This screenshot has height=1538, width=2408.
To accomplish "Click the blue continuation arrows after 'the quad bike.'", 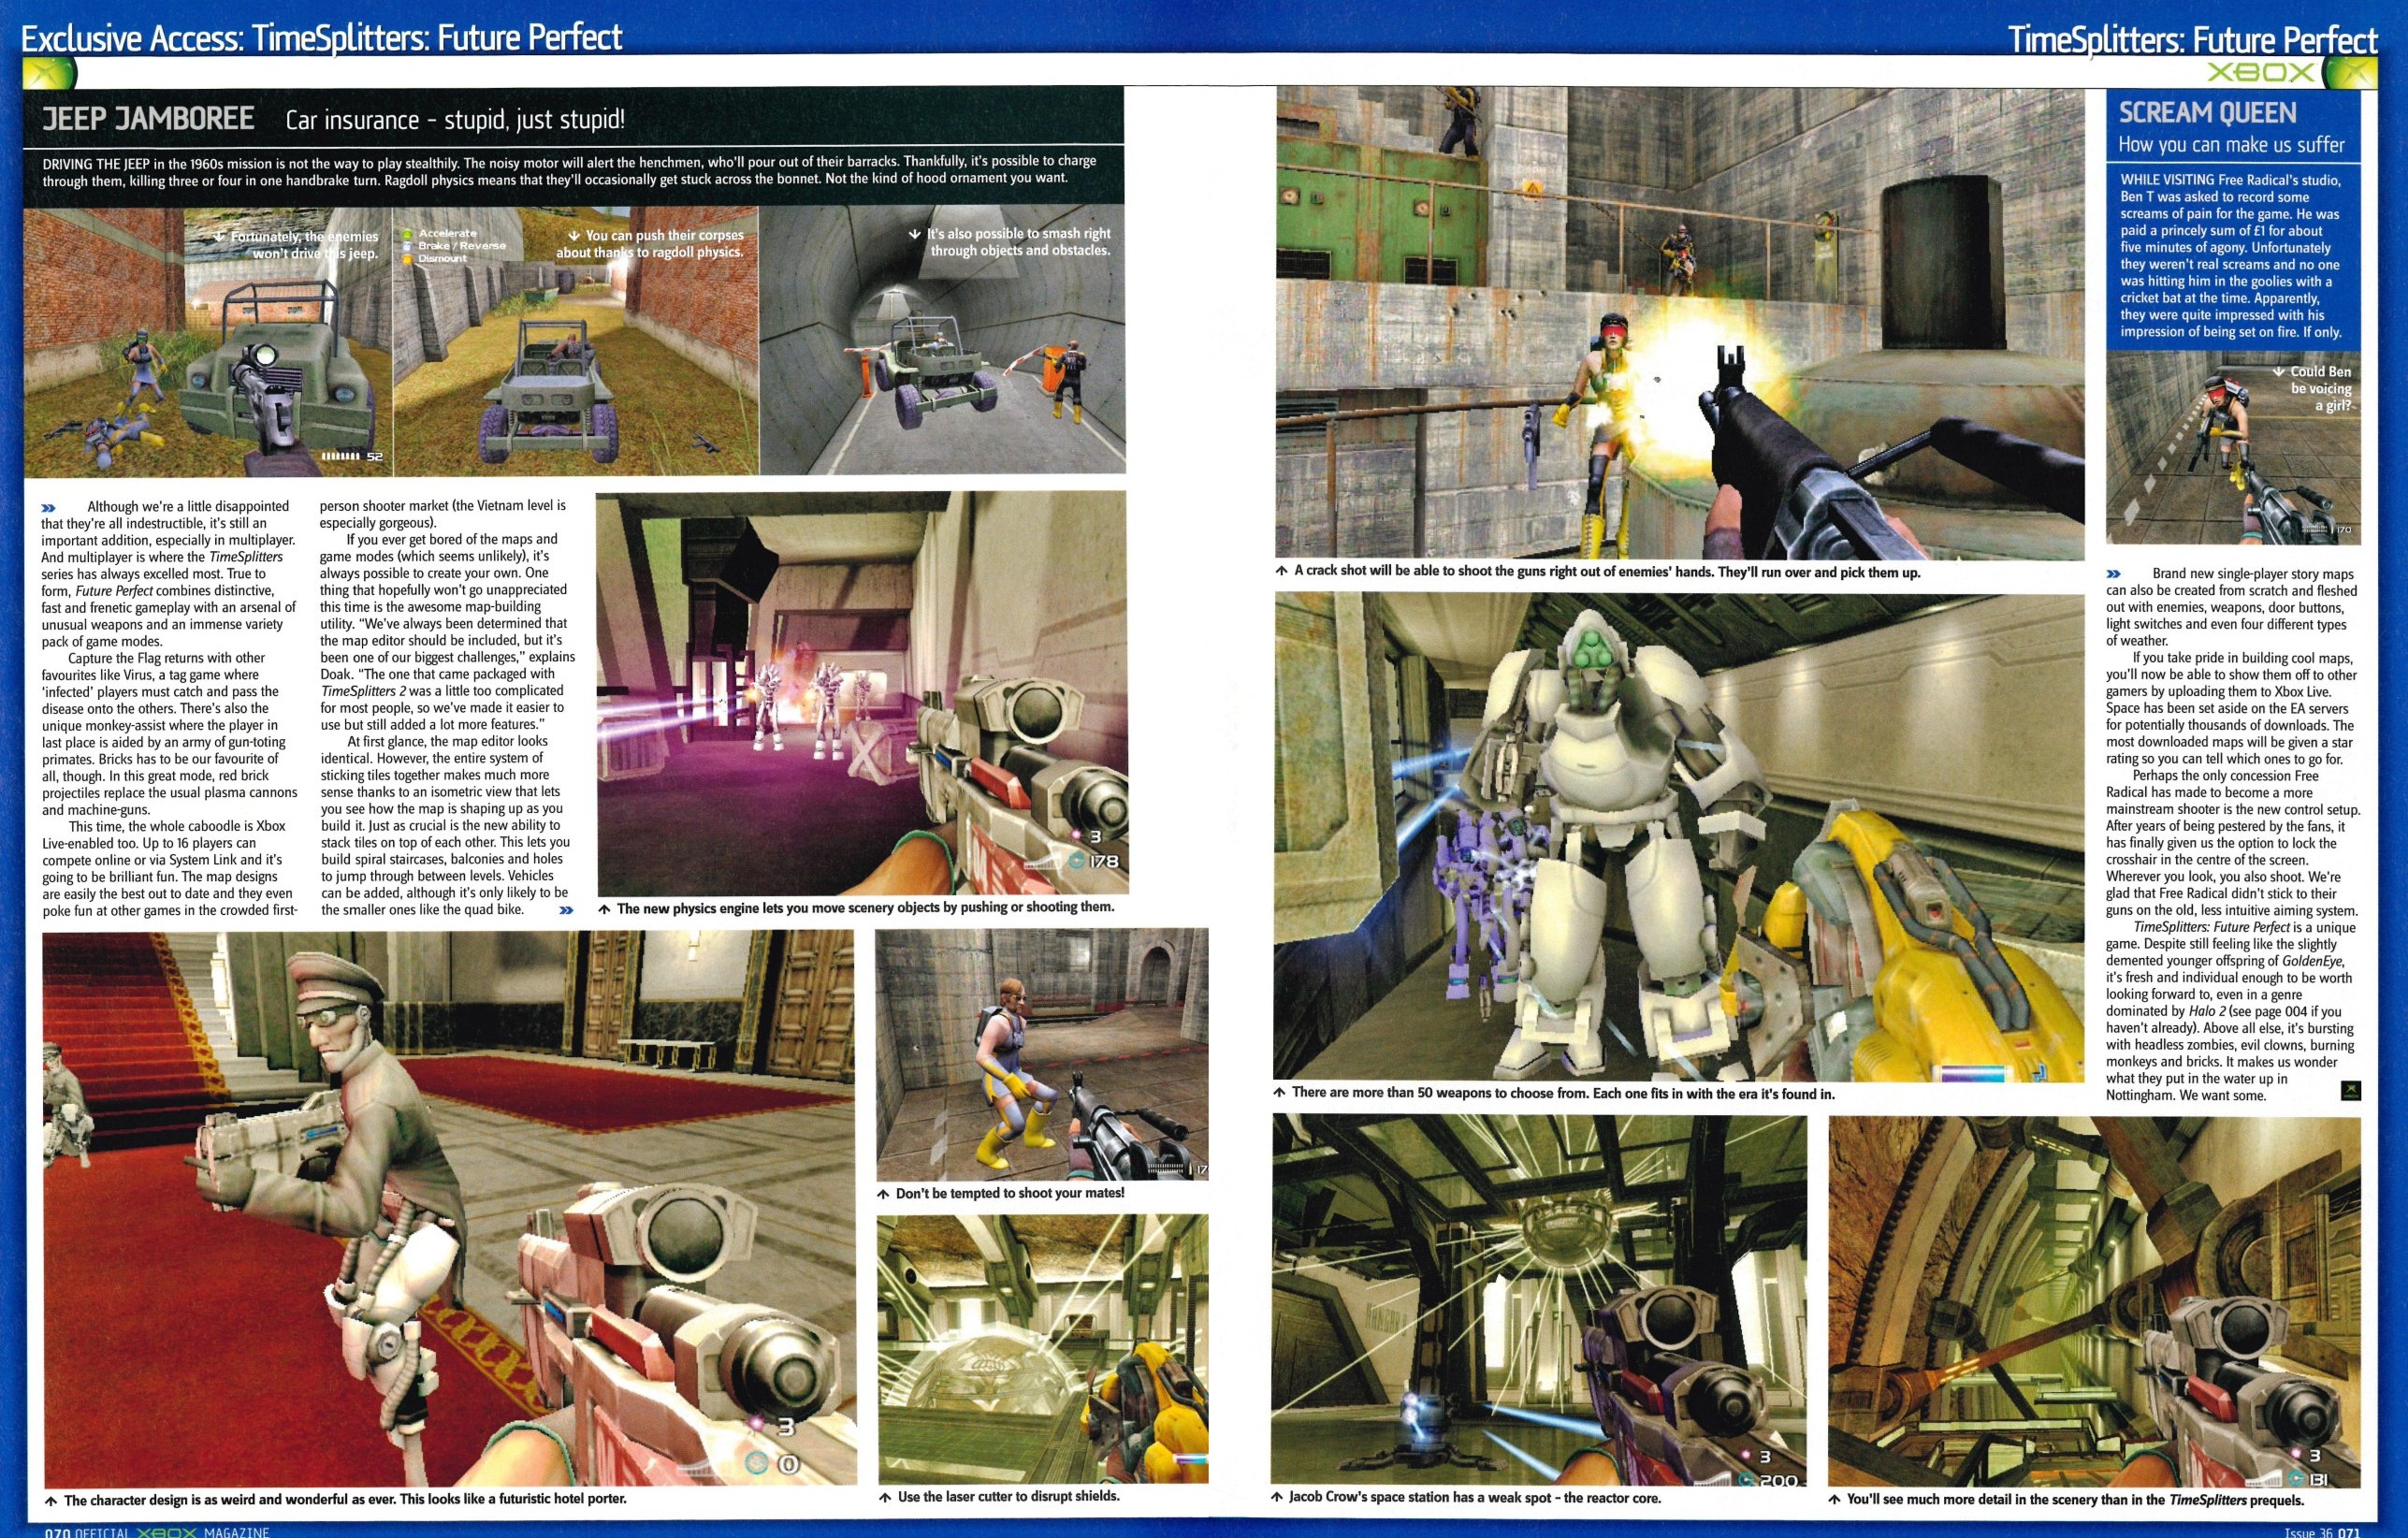I will (567, 909).
